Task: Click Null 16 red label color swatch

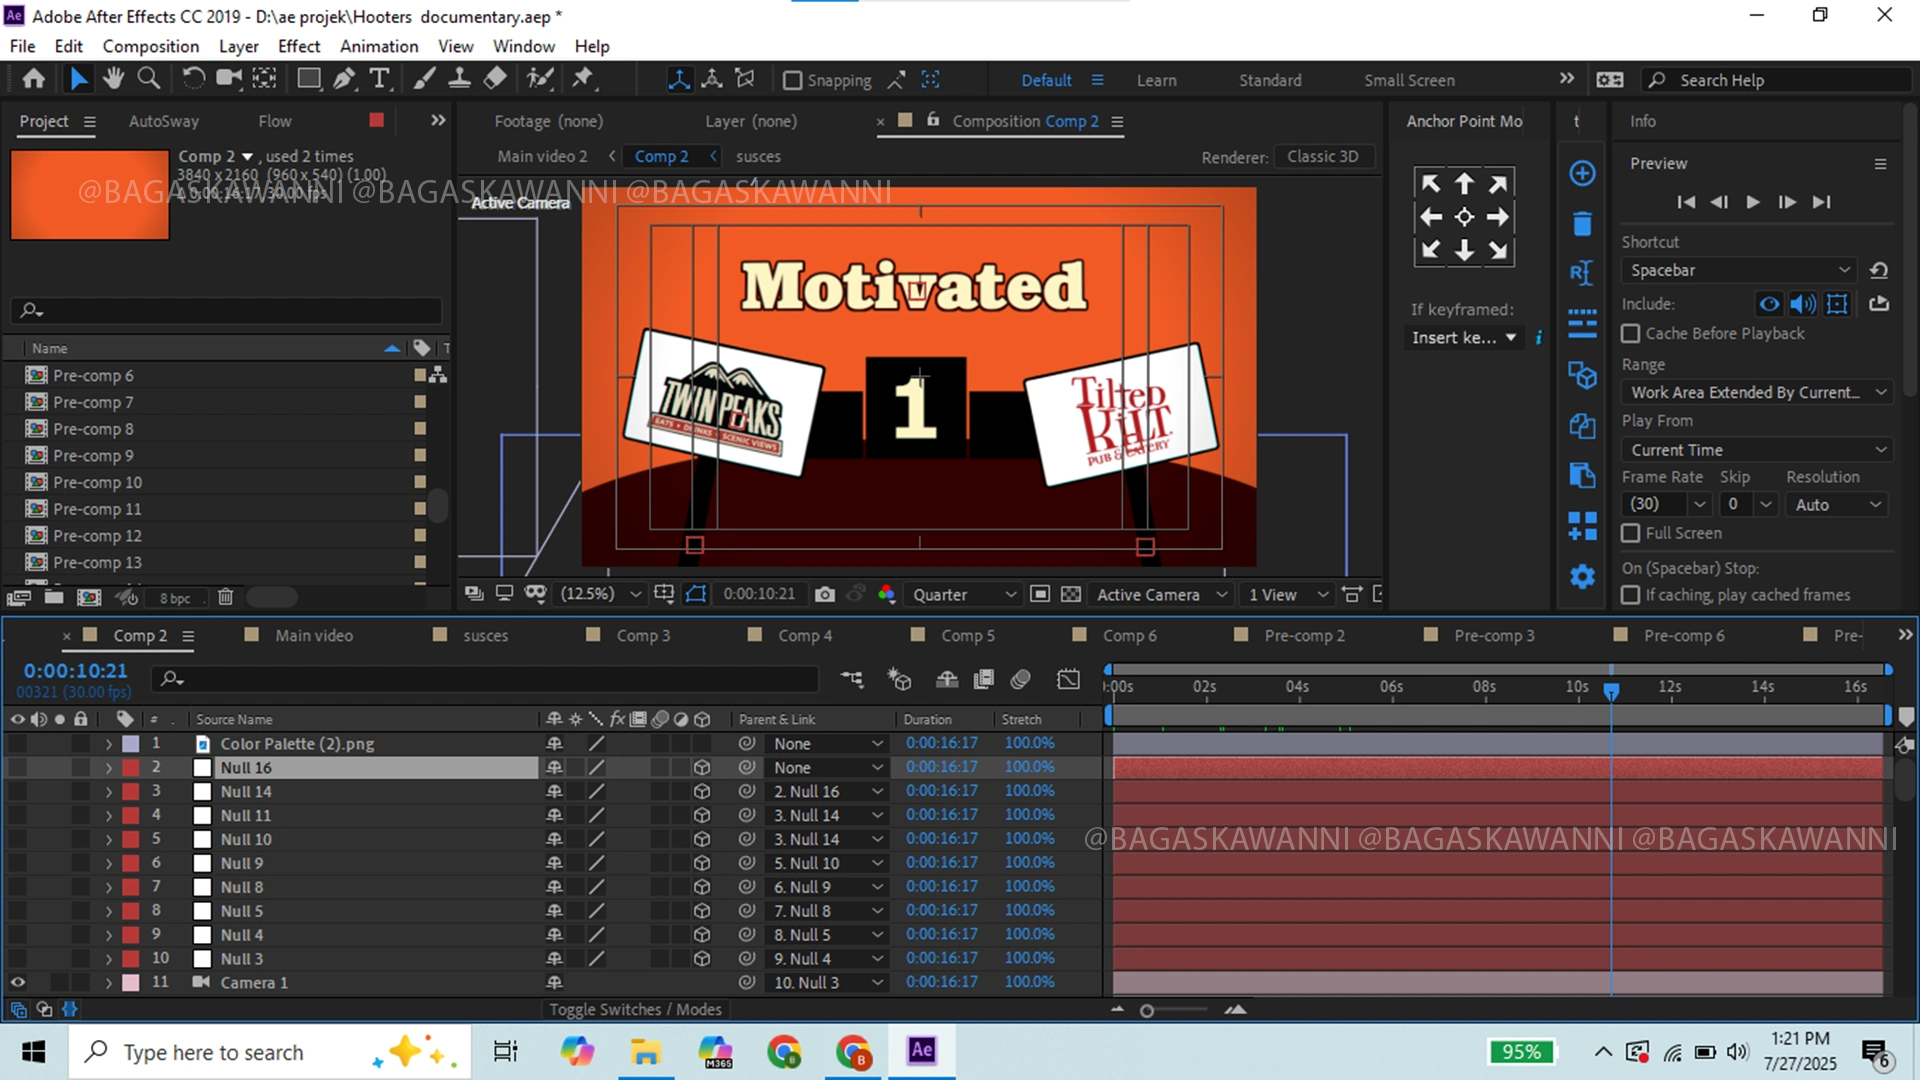Action: [131, 768]
